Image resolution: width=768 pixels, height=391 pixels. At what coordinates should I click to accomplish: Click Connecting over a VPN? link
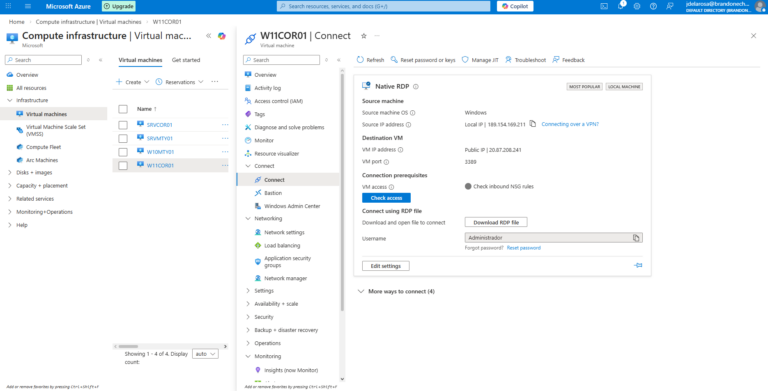(570, 124)
